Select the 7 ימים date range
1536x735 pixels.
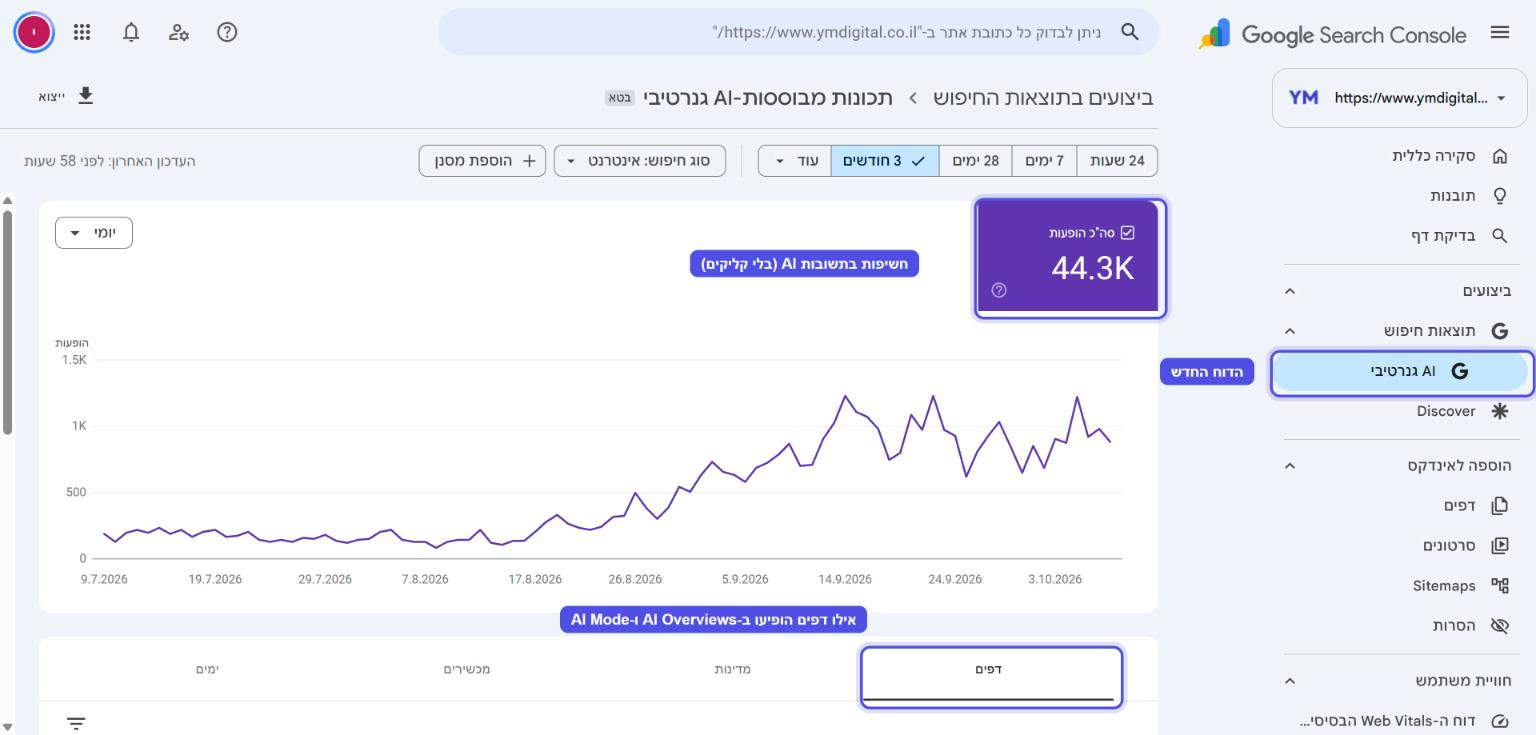1044,161
